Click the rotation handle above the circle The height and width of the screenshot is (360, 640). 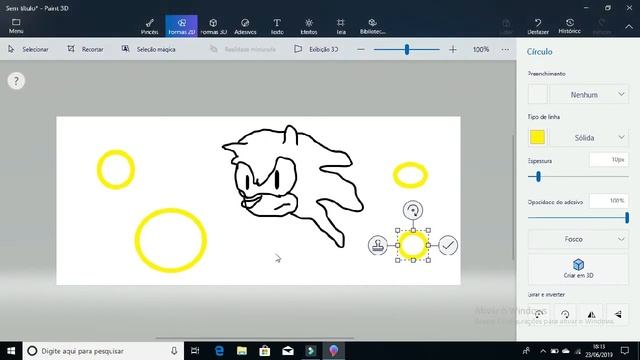click(413, 210)
